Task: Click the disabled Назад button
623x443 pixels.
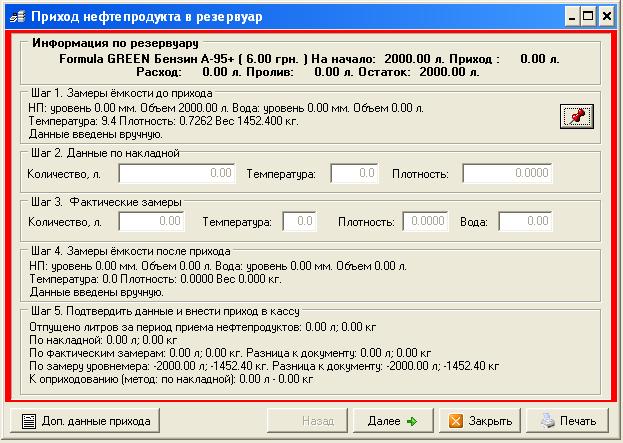Action: pyautogui.click(x=307, y=421)
